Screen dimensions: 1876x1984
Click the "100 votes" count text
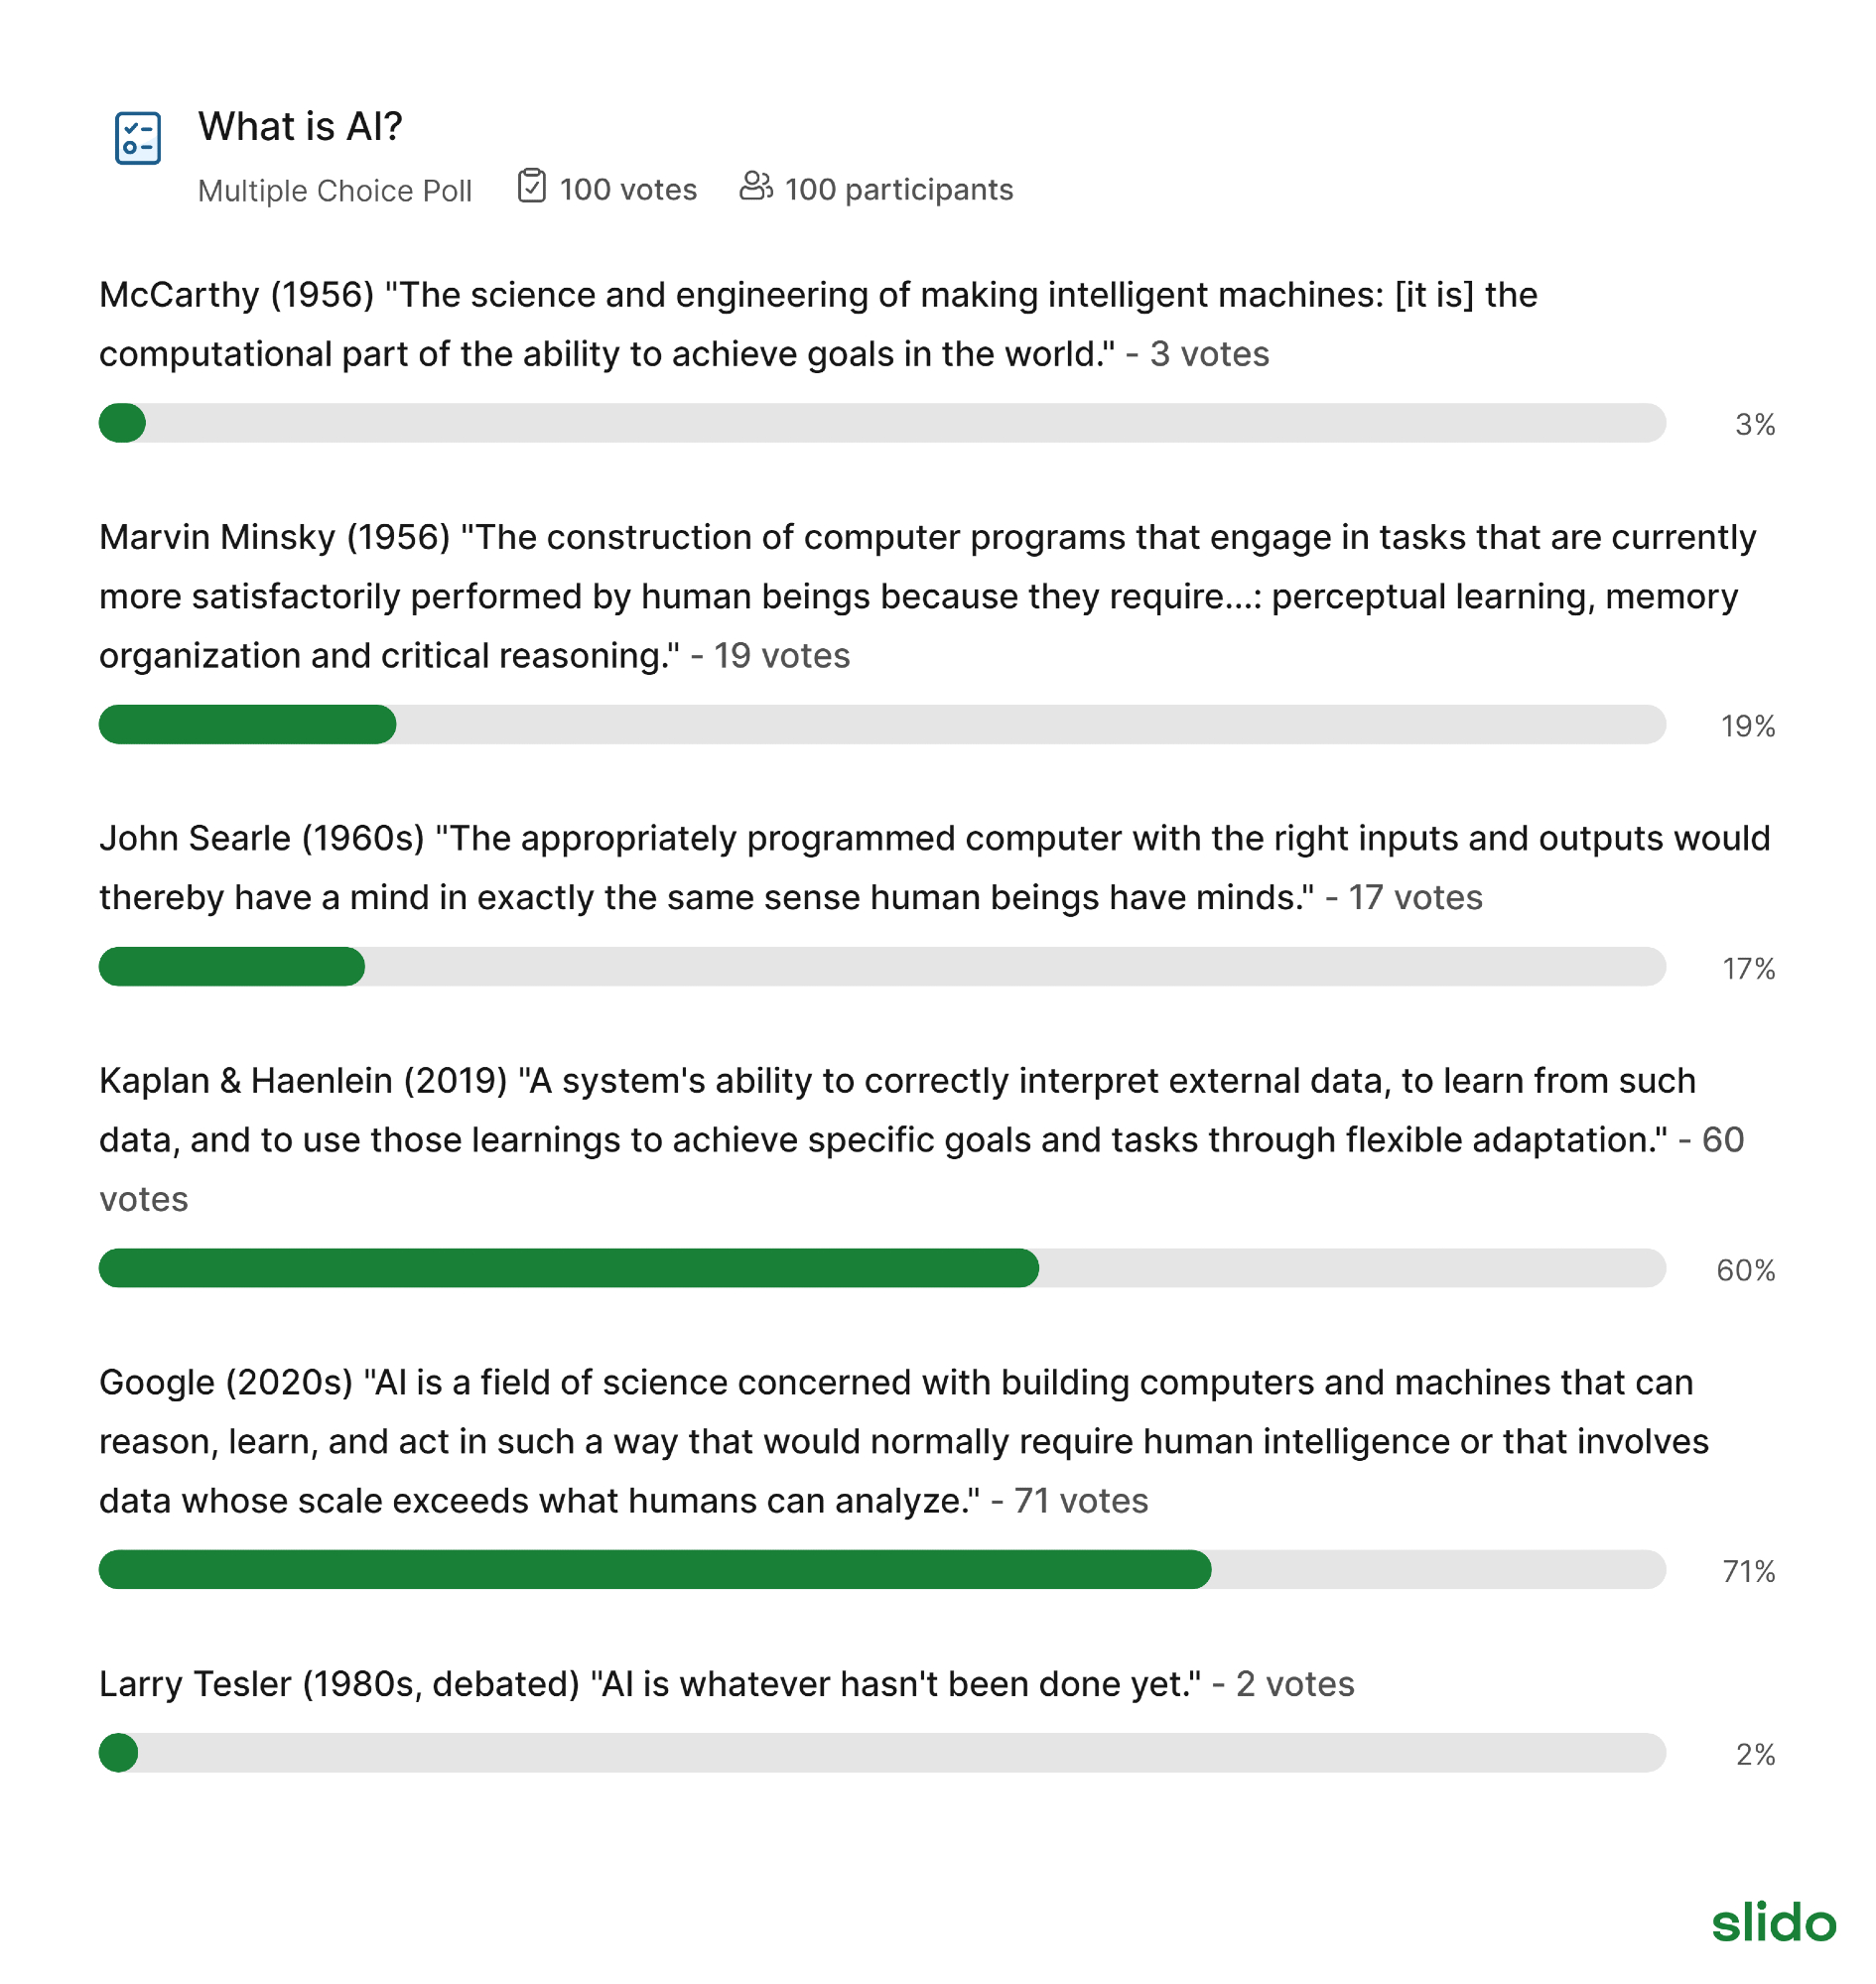(x=628, y=190)
